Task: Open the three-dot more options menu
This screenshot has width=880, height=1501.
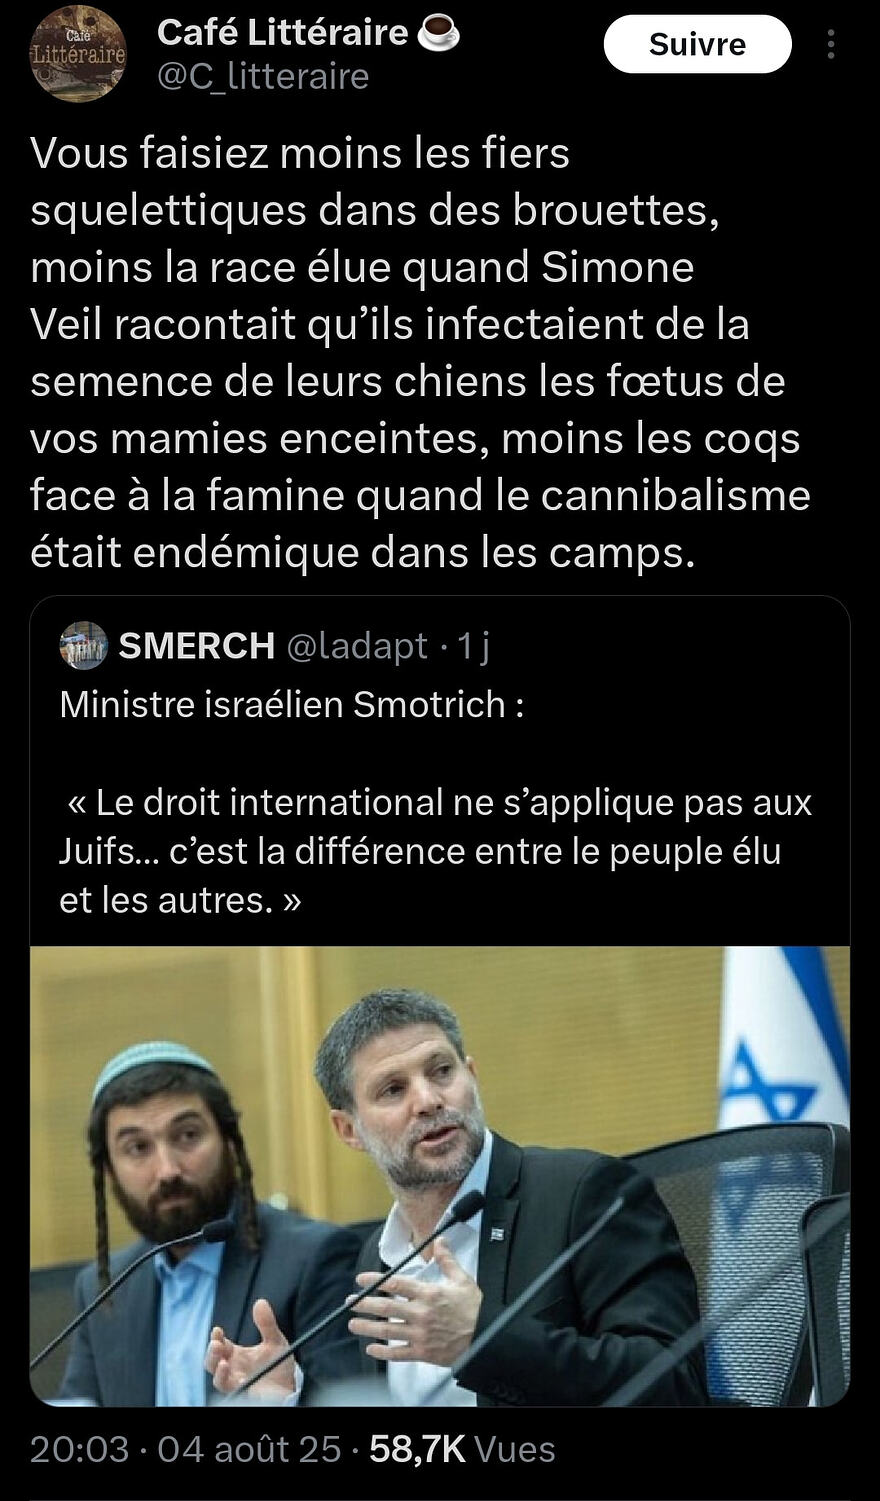Action: [831, 44]
